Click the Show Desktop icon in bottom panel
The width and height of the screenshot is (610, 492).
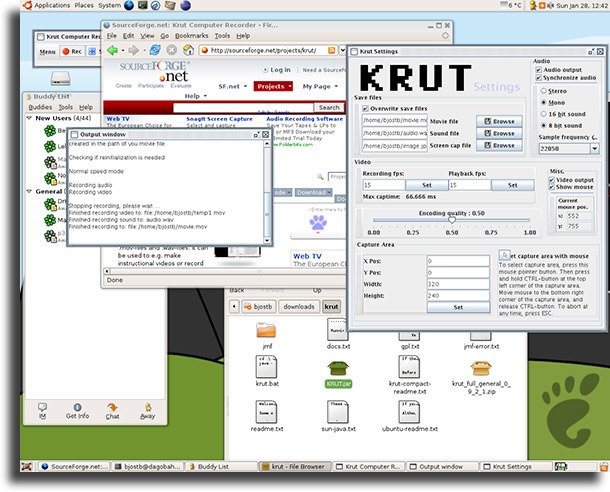tap(26, 466)
